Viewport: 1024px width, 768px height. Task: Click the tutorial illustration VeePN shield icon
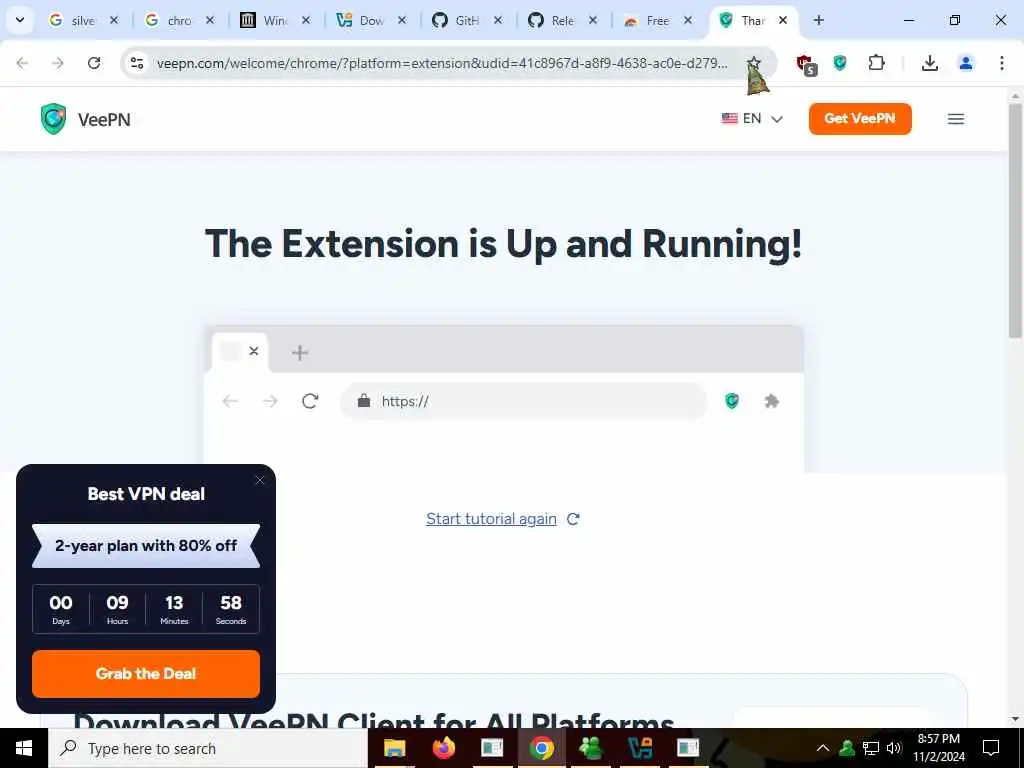coord(731,401)
